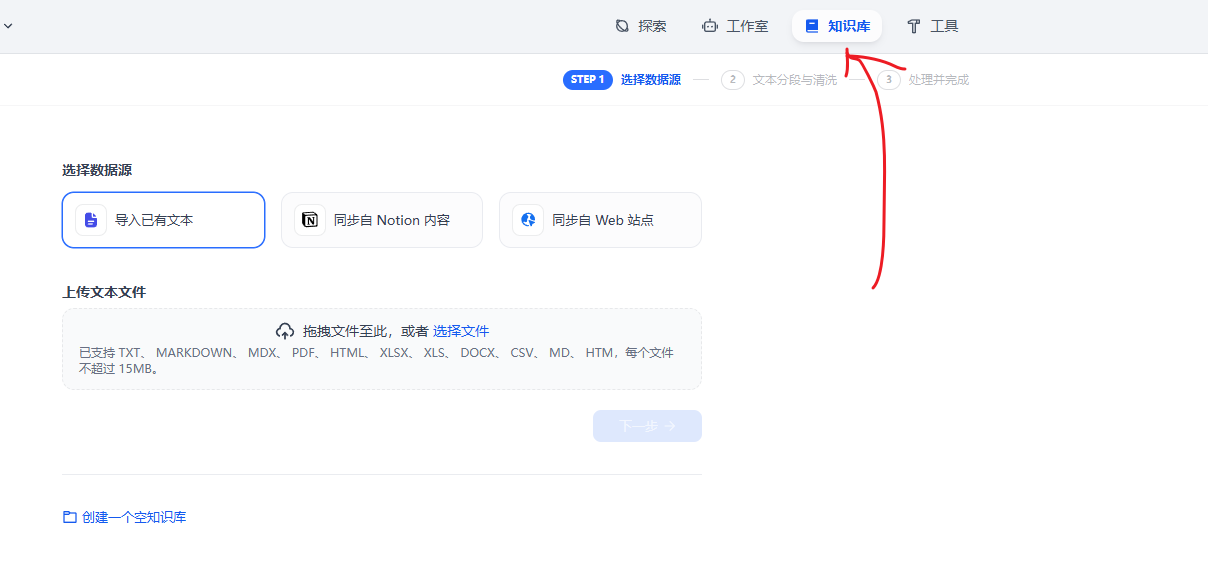Open the 选择文件 file picker link

(x=461, y=331)
